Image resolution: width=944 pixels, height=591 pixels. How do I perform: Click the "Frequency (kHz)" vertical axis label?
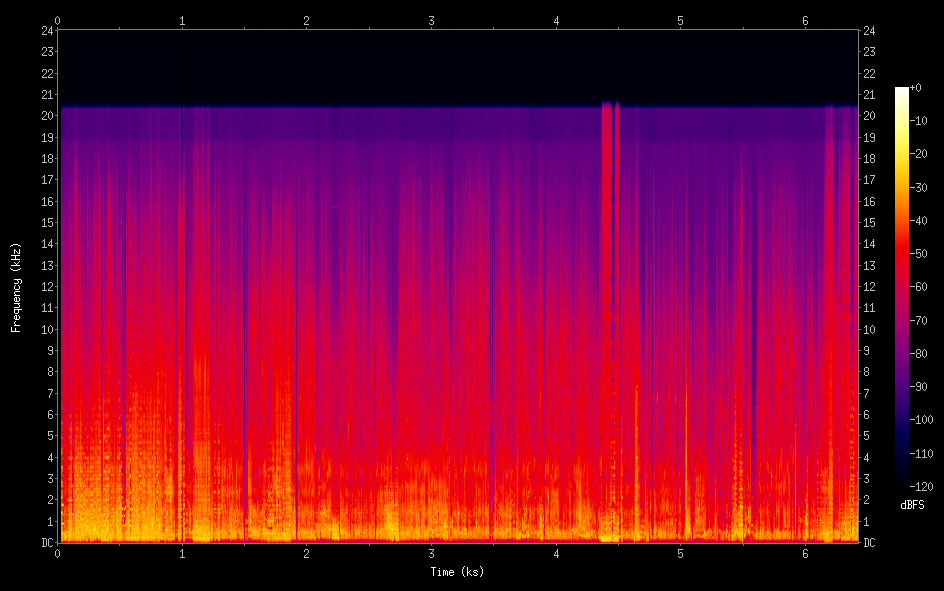click(x=16, y=287)
